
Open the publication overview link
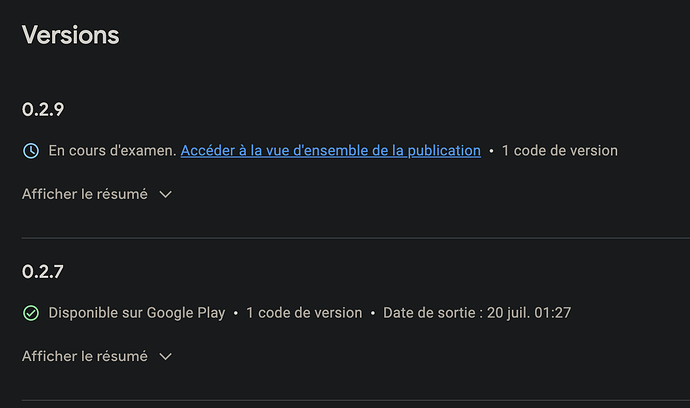pos(330,151)
